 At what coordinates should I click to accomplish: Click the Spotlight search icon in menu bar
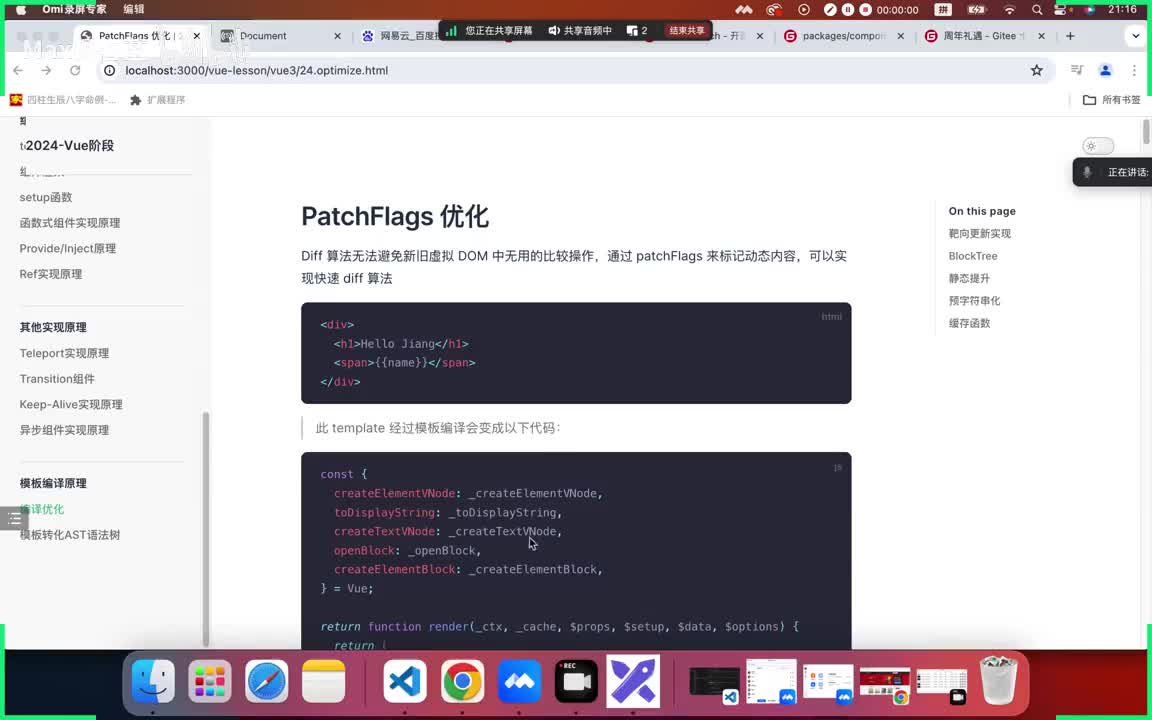(1037, 10)
